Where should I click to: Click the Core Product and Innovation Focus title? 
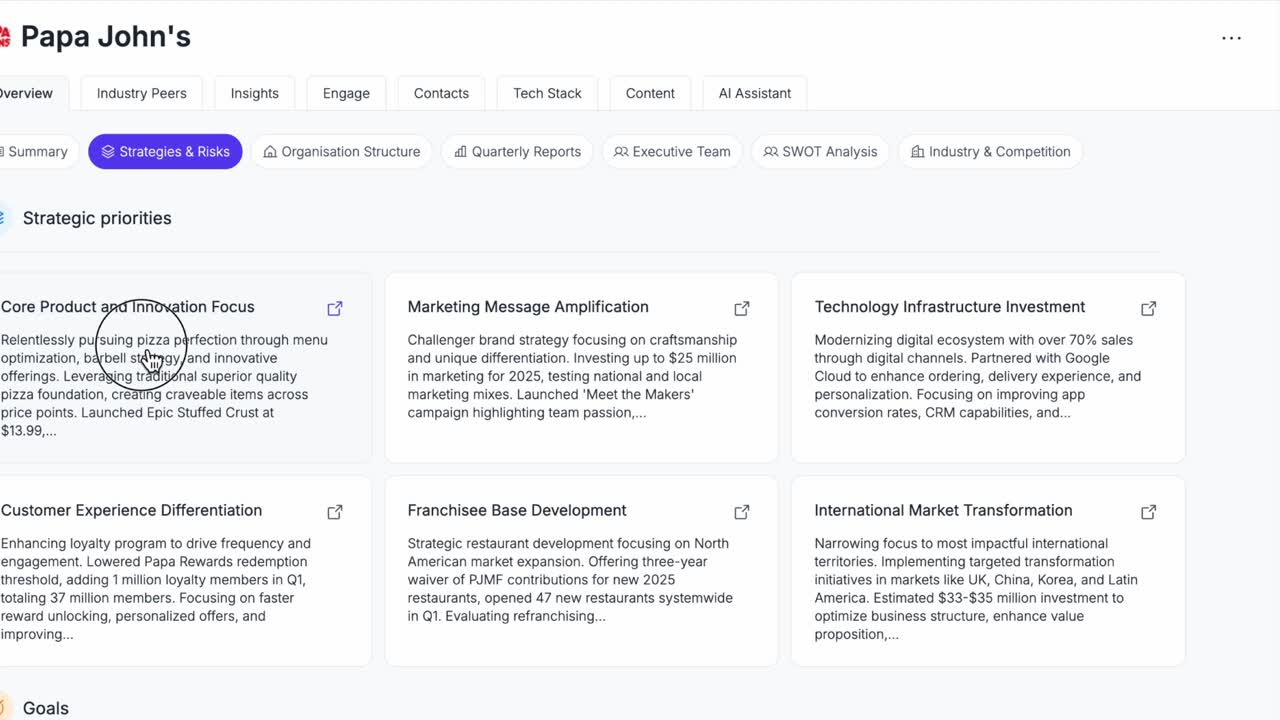pyautogui.click(x=128, y=307)
